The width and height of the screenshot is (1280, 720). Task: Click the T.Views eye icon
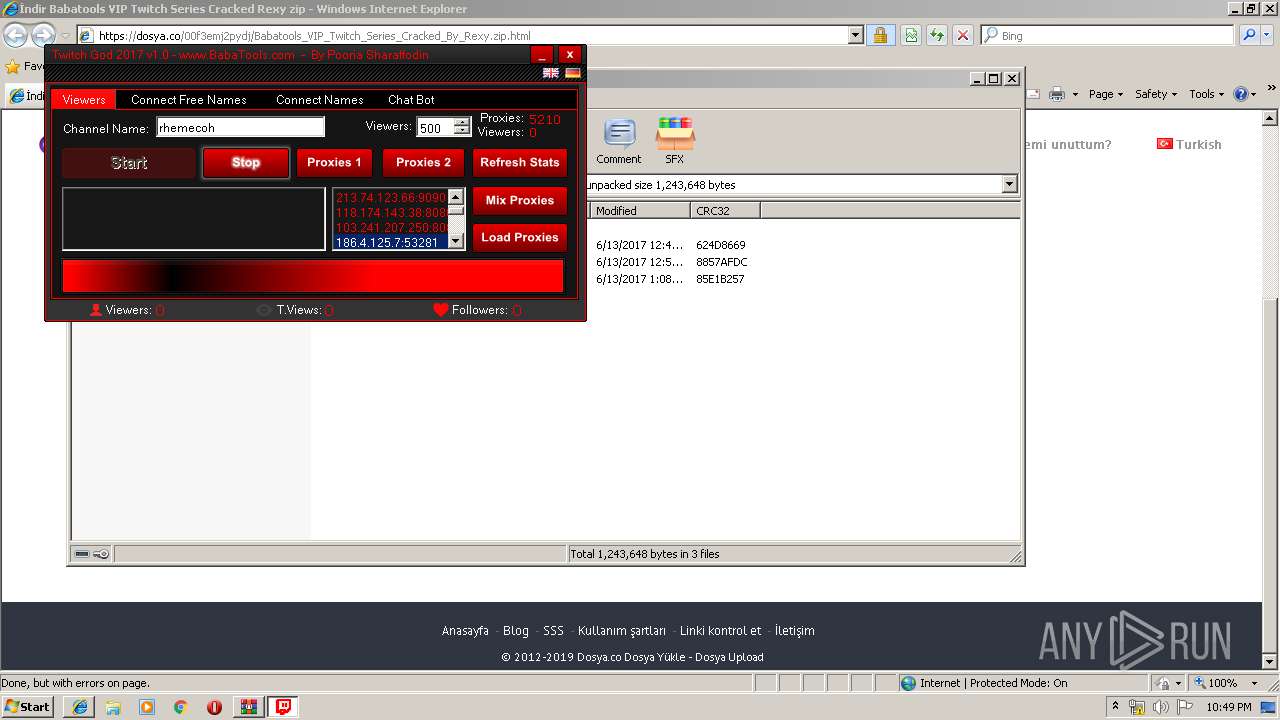click(264, 310)
